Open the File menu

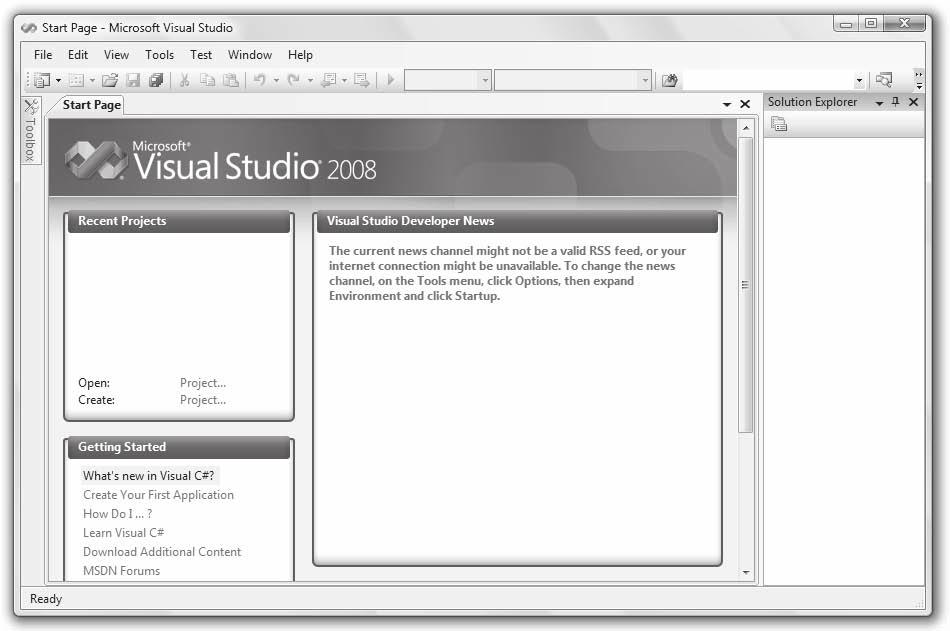pyautogui.click(x=42, y=55)
